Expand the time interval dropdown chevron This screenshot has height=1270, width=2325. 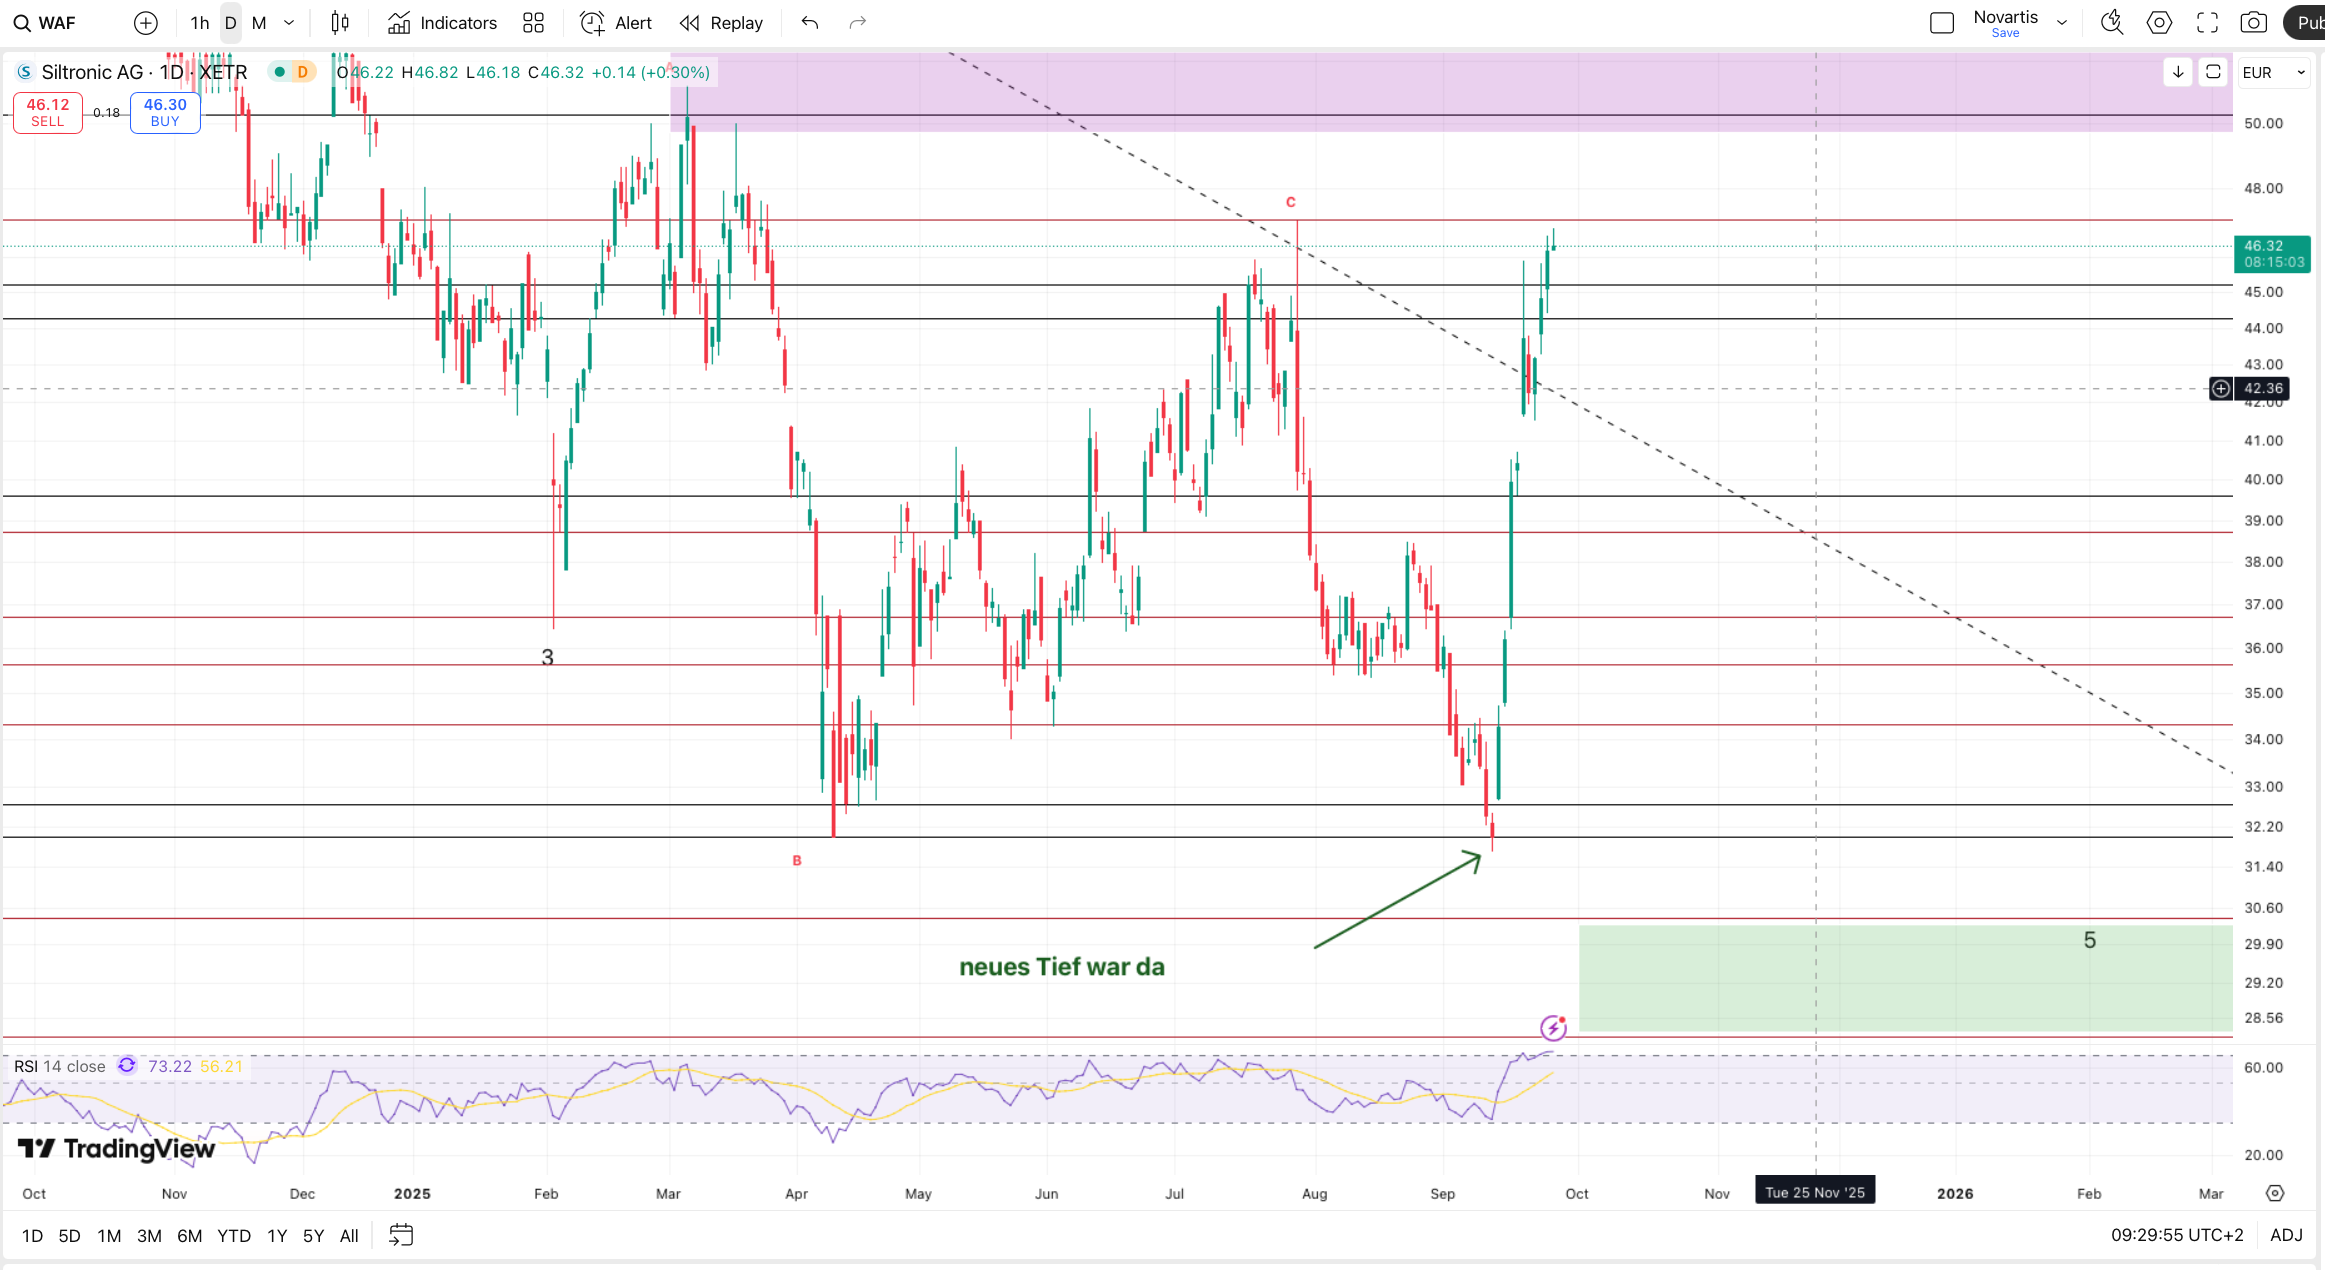click(289, 23)
